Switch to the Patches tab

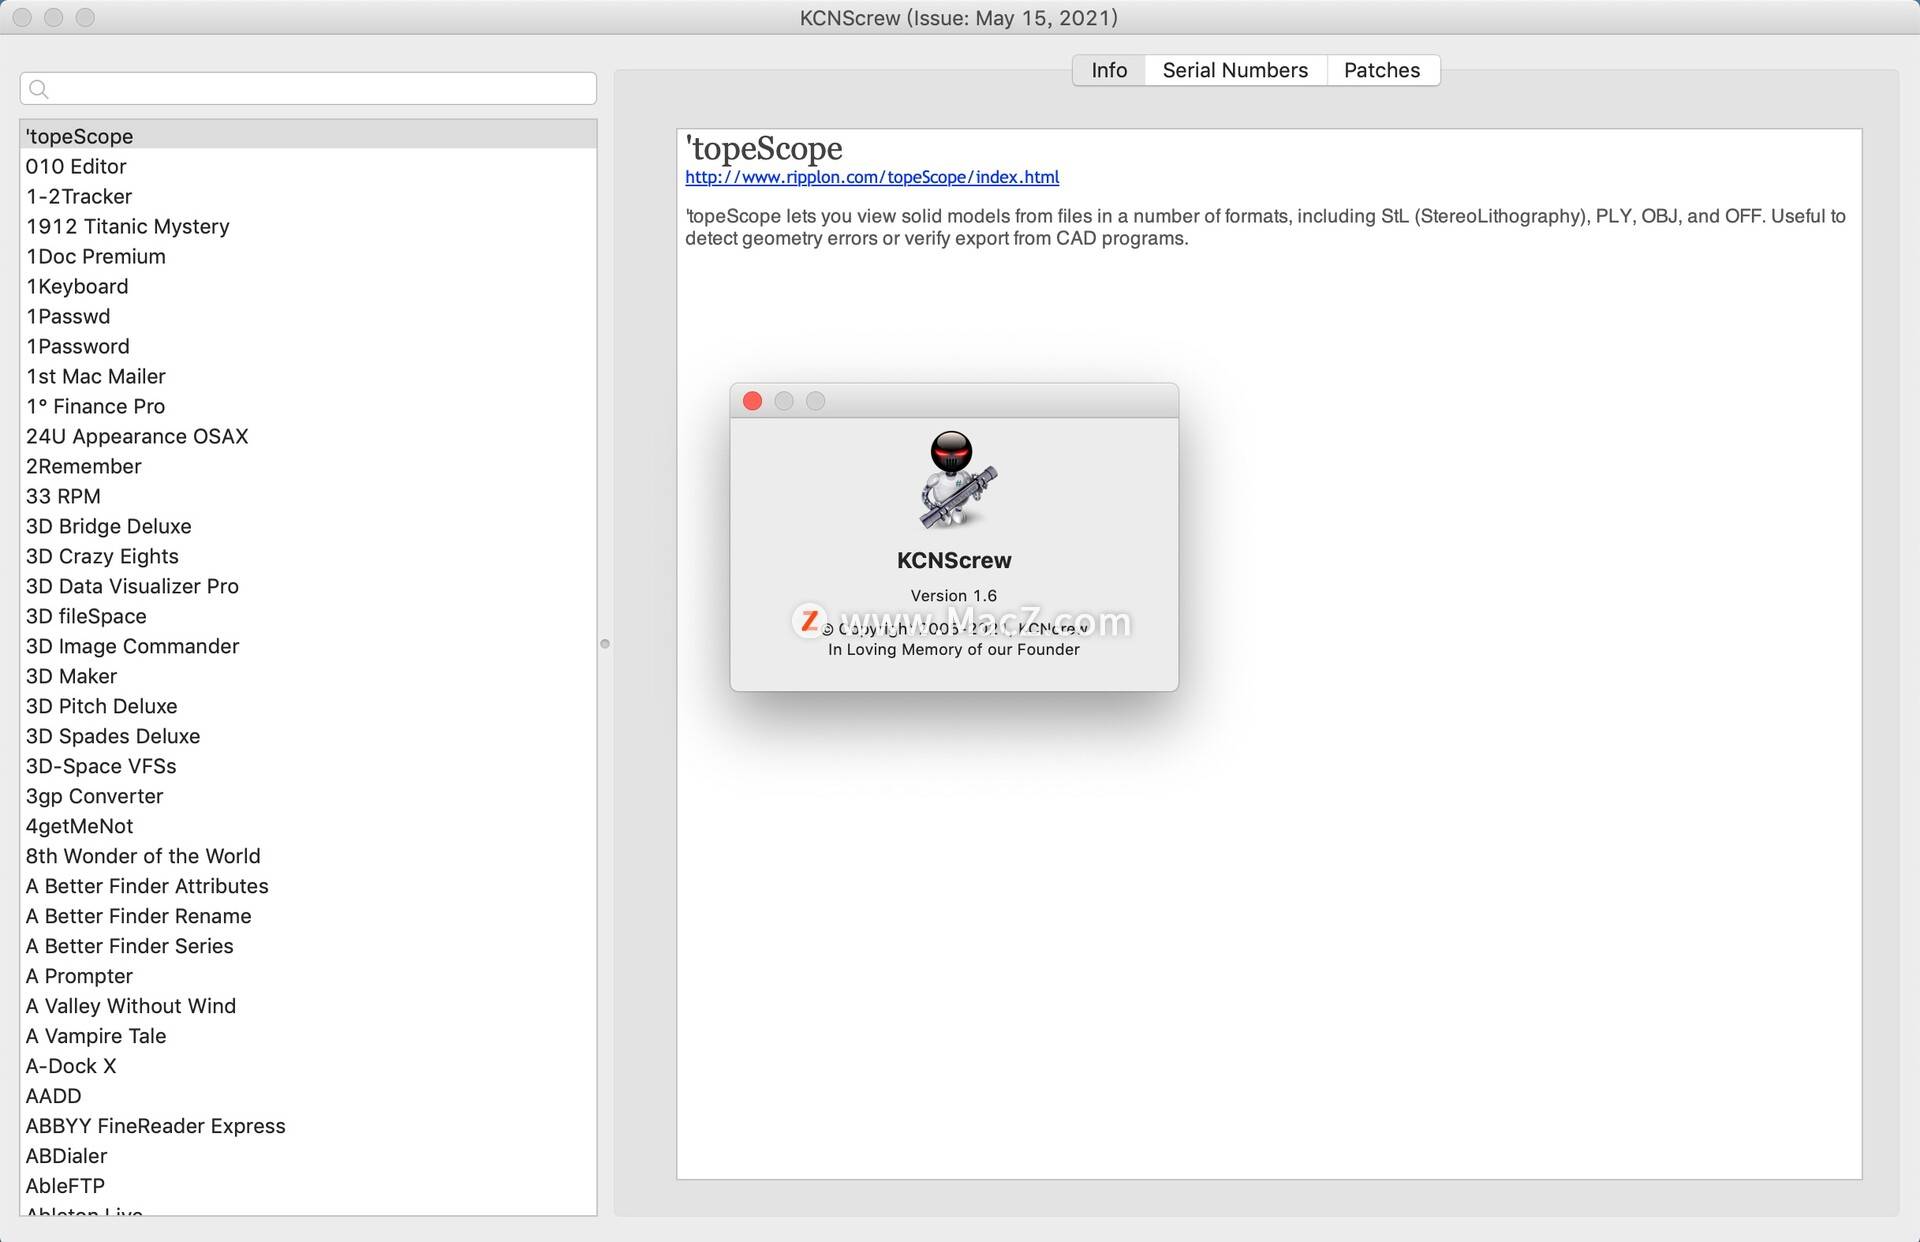(x=1382, y=70)
